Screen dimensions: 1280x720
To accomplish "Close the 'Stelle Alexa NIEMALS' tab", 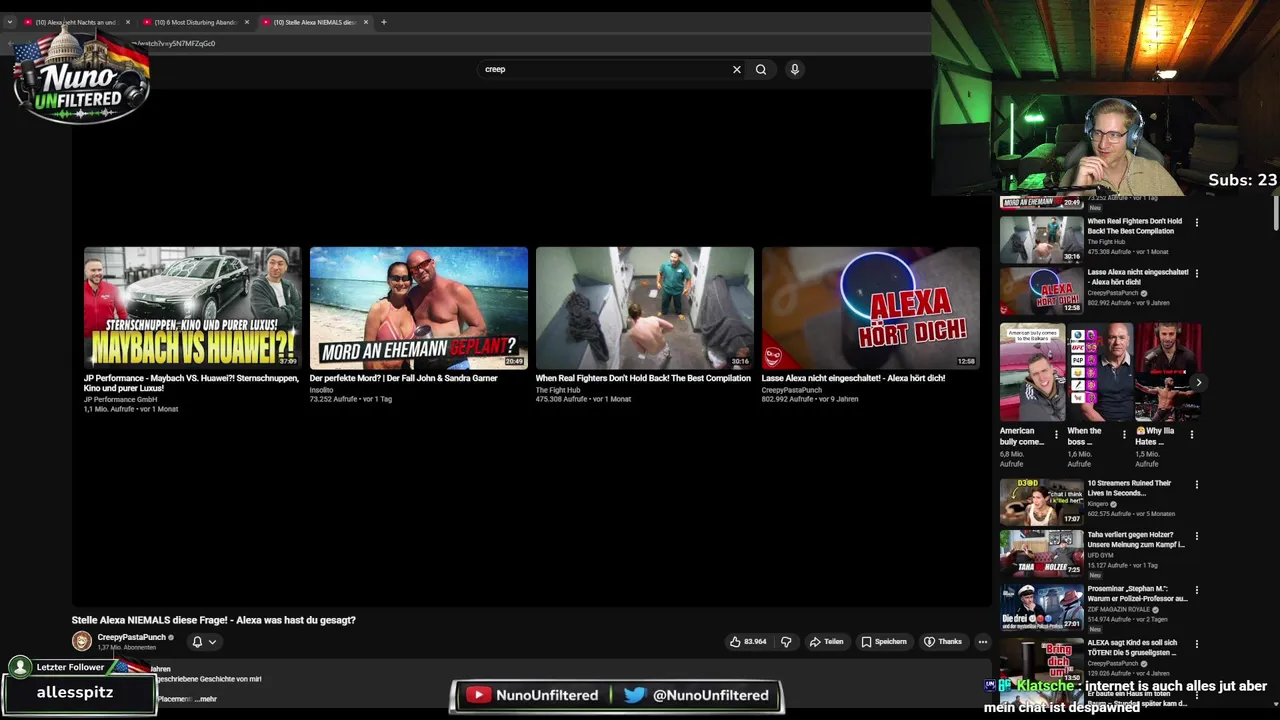I will point(366,22).
